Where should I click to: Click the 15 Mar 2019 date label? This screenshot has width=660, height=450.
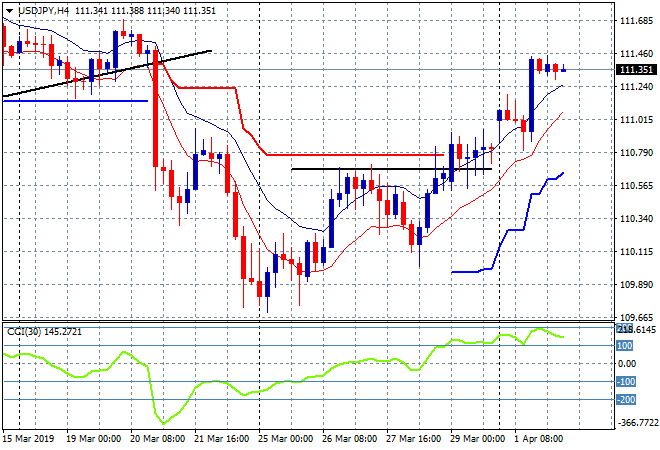click(28, 439)
